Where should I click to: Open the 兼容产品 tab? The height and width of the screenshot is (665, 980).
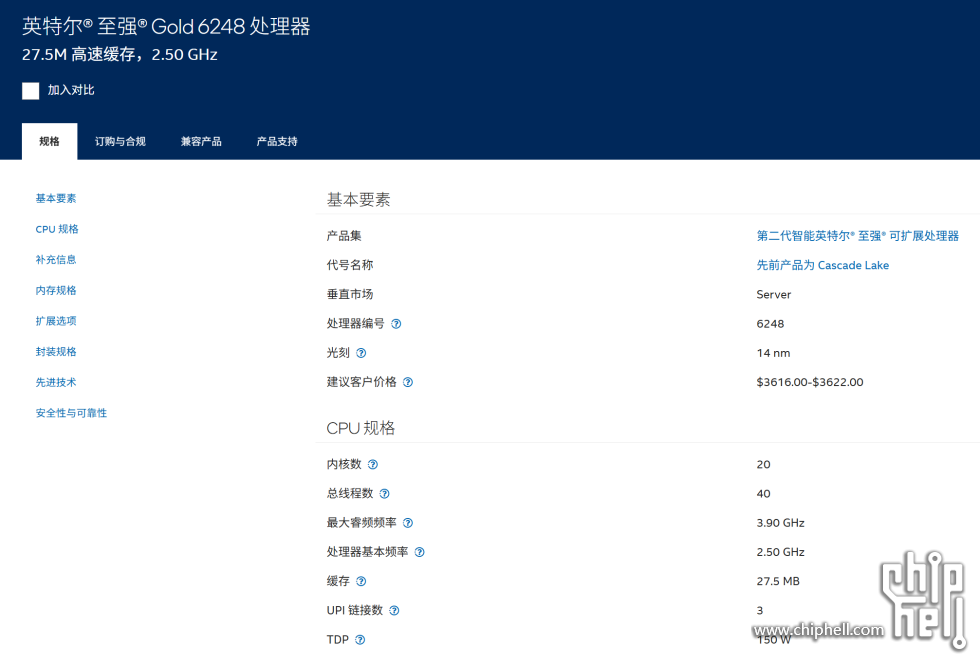tap(201, 141)
